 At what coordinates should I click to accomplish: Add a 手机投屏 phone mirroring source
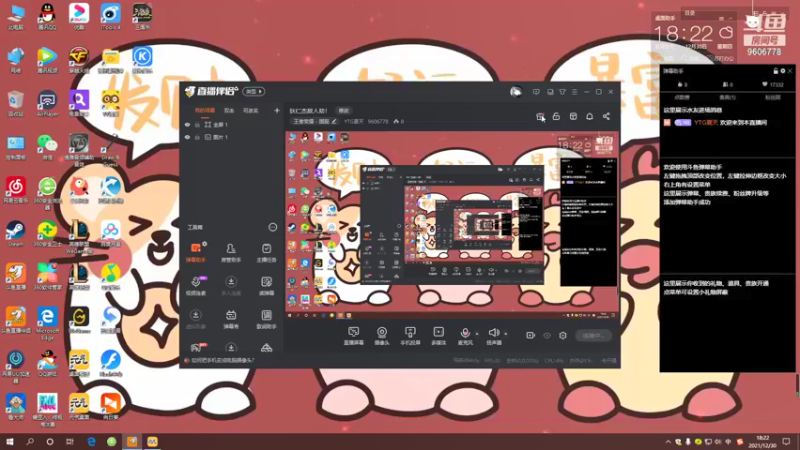click(x=410, y=336)
